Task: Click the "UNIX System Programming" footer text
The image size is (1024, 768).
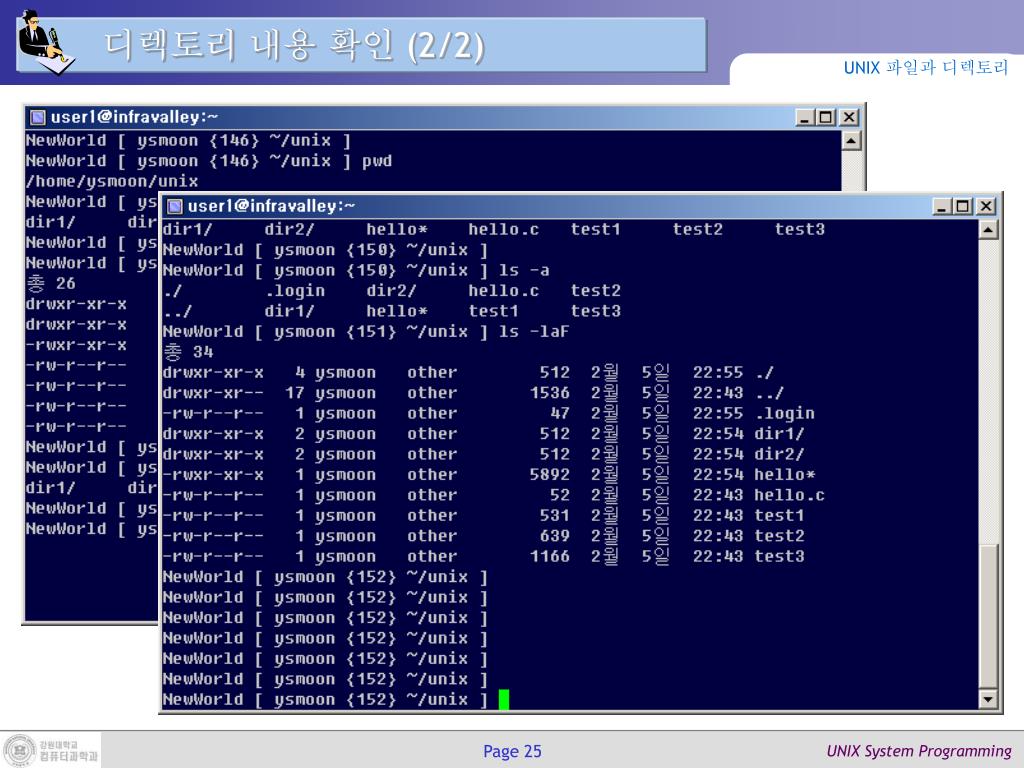Action: click(919, 751)
